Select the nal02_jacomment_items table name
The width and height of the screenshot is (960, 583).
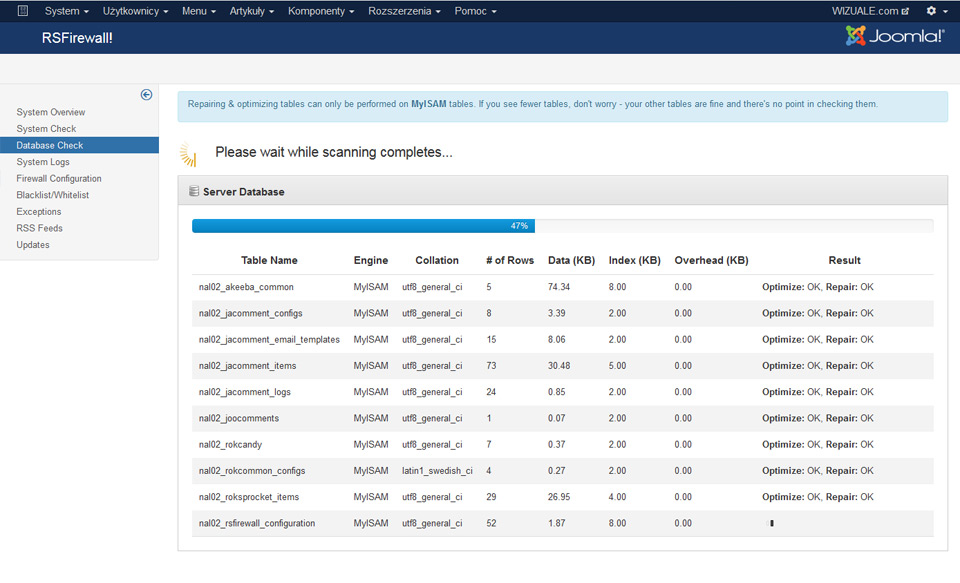pyautogui.click(x=247, y=366)
